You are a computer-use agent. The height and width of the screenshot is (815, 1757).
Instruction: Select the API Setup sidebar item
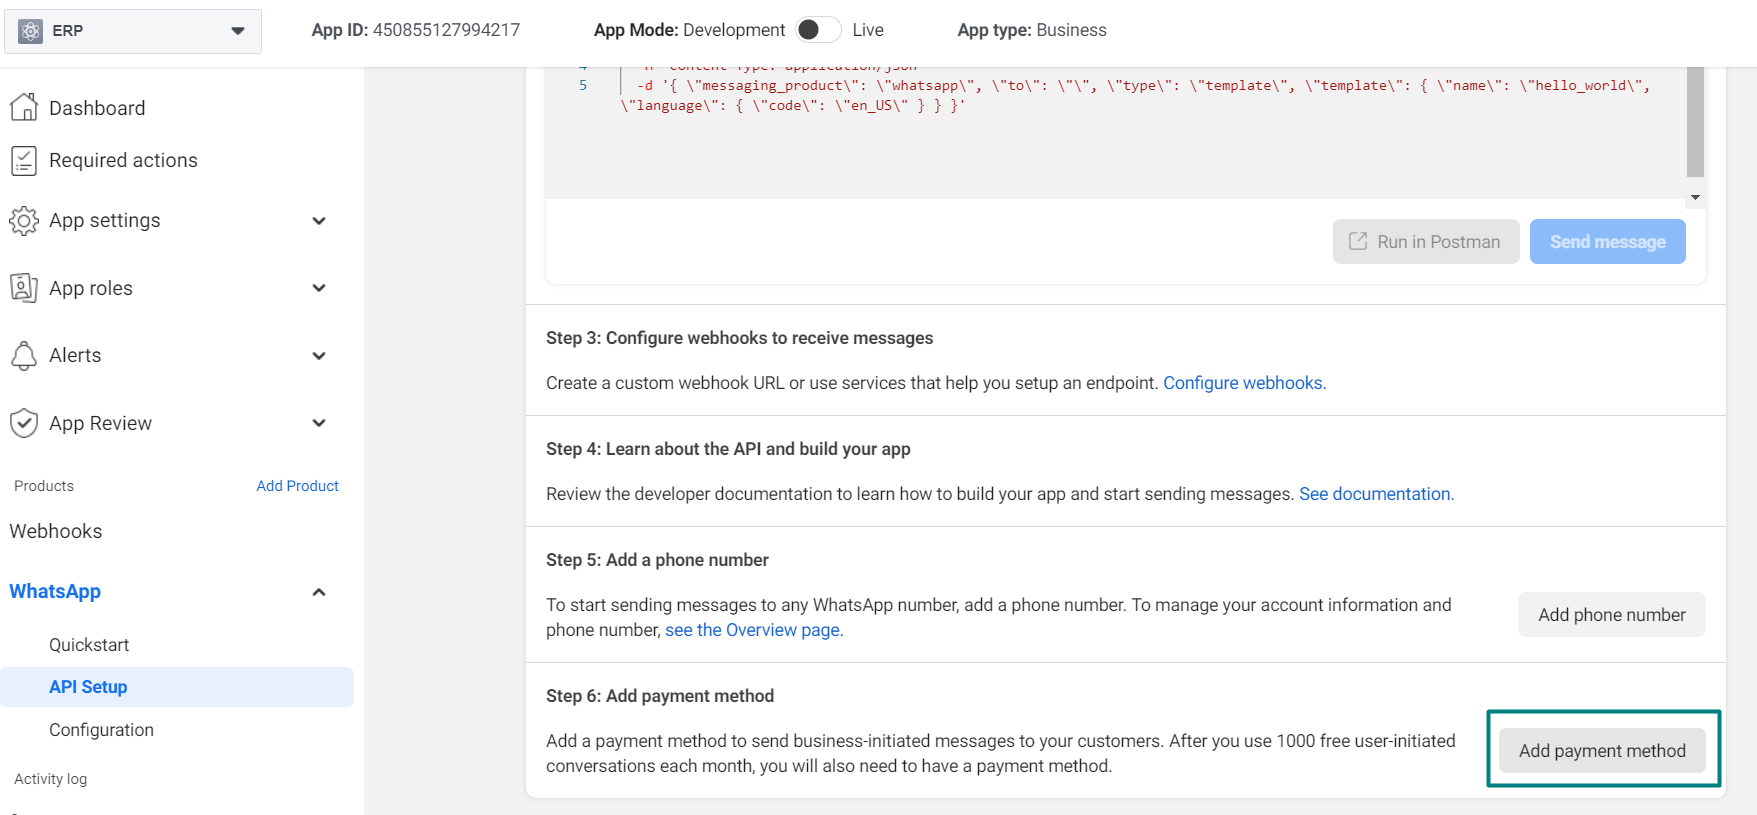177,687
